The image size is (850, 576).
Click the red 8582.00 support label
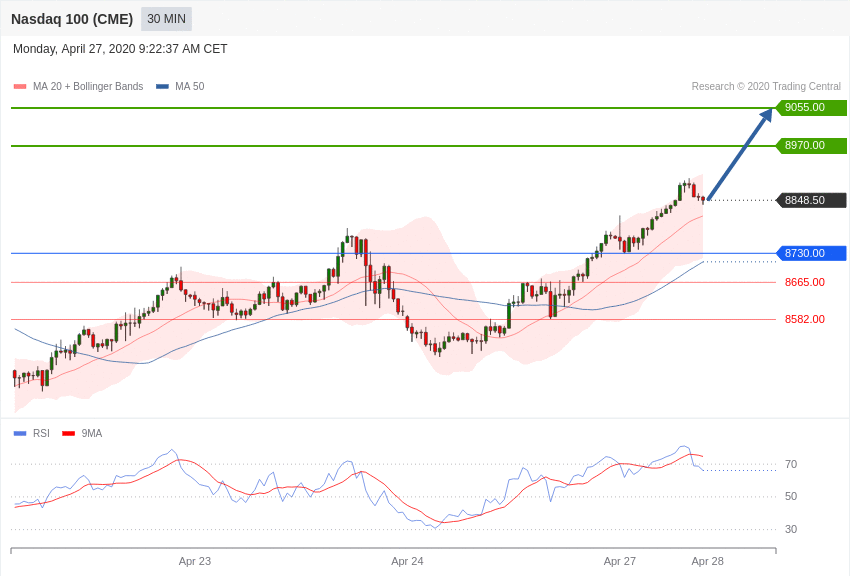[804, 319]
